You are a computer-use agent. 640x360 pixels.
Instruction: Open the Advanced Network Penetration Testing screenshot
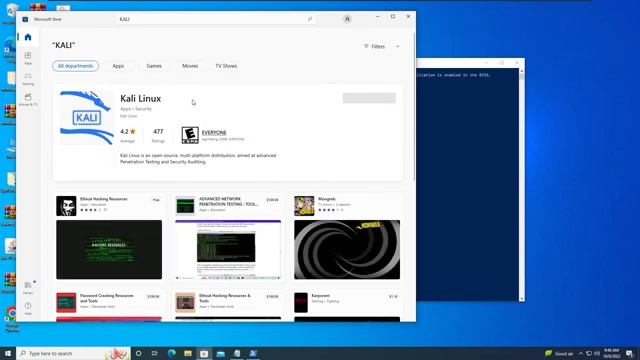(228, 250)
